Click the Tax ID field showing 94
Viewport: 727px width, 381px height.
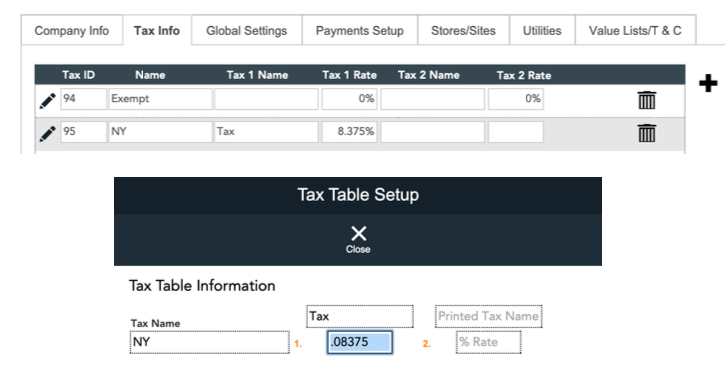83,99
